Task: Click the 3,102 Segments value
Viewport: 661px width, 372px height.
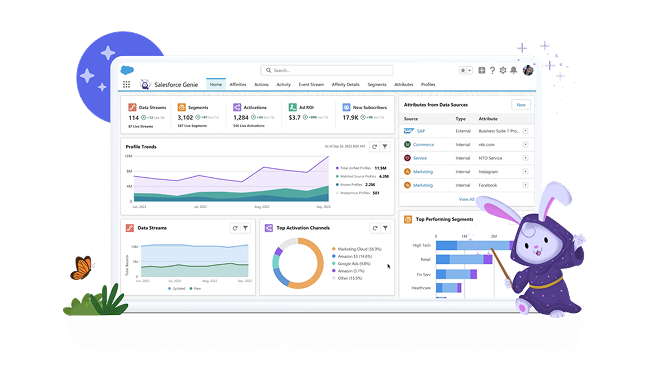Action: pos(185,118)
